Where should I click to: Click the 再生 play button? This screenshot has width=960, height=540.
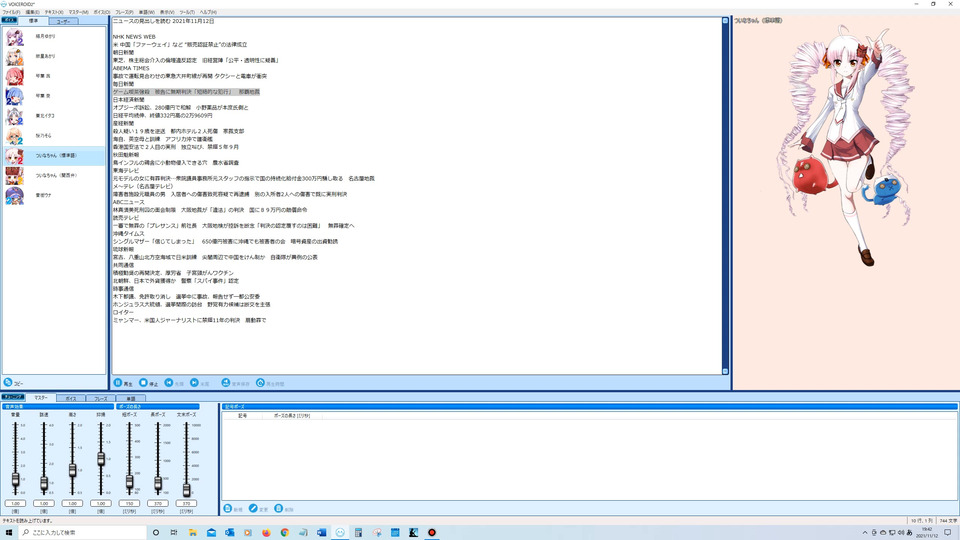coord(123,383)
